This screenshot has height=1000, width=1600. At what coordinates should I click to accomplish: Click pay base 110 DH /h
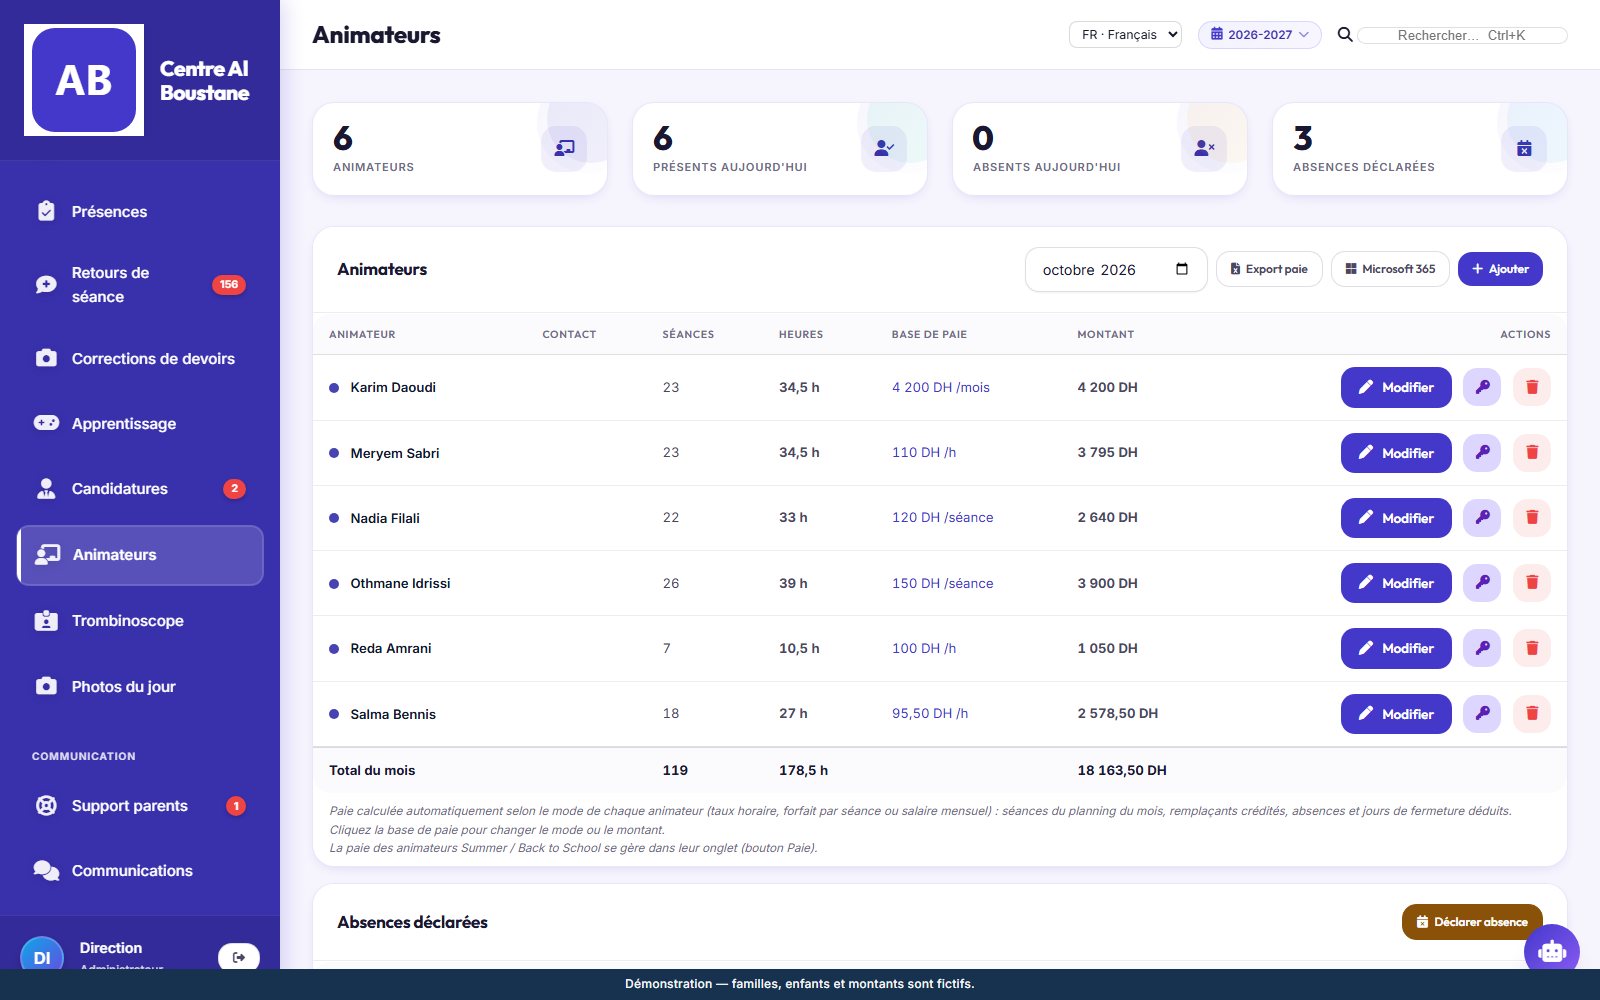click(x=924, y=453)
